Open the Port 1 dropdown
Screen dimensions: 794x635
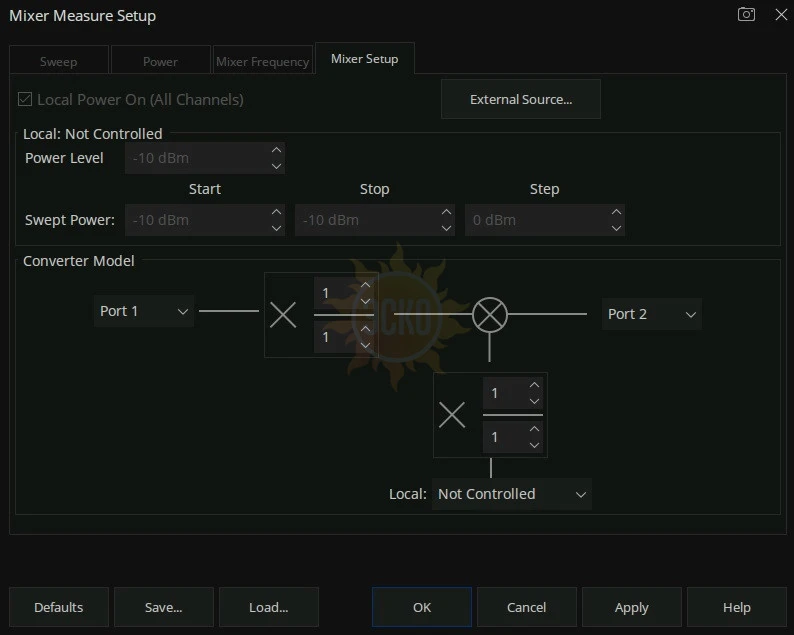point(144,311)
